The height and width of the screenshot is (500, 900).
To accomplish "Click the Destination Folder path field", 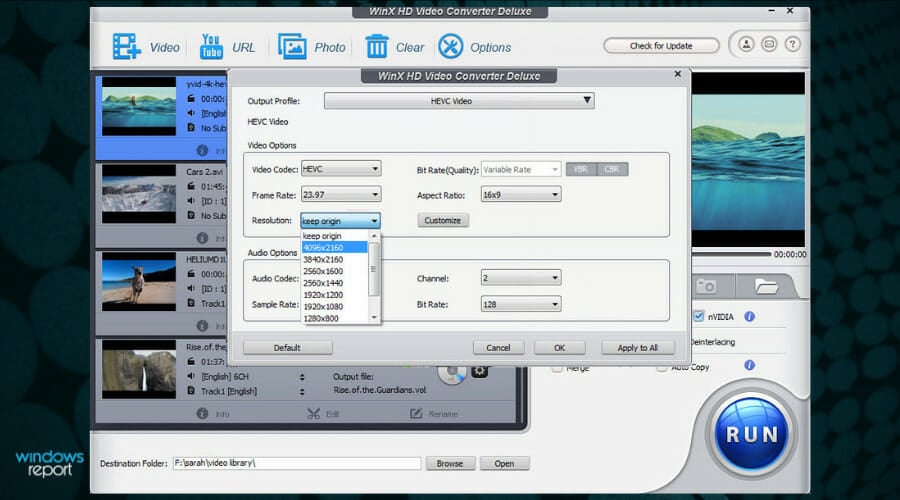I will tap(297, 463).
